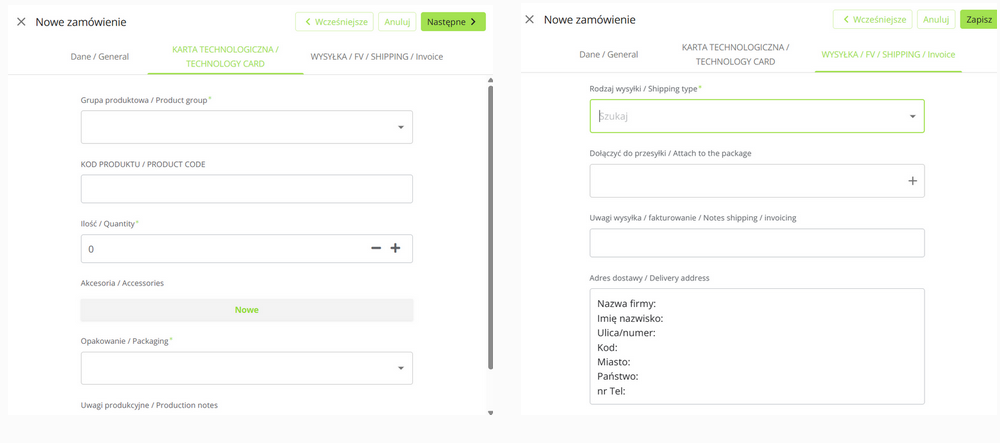Image resolution: width=1000 pixels, height=443 pixels.
Task: Click the 'Państwo:' line in address
Action: [x=618, y=377]
